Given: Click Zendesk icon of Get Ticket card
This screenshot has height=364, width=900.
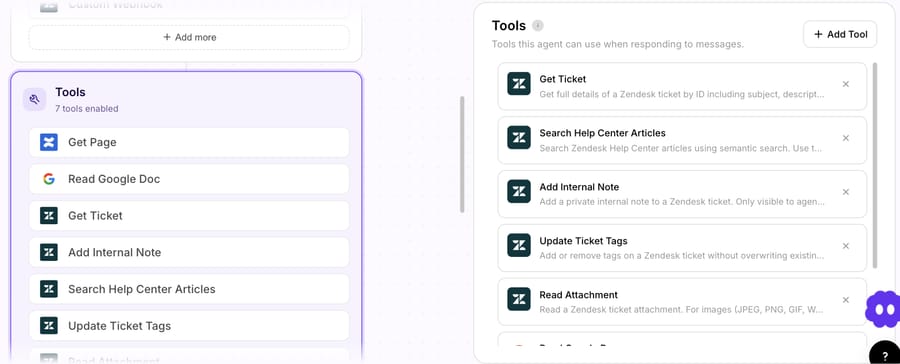Looking at the screenshot, I should click(519, 84).
